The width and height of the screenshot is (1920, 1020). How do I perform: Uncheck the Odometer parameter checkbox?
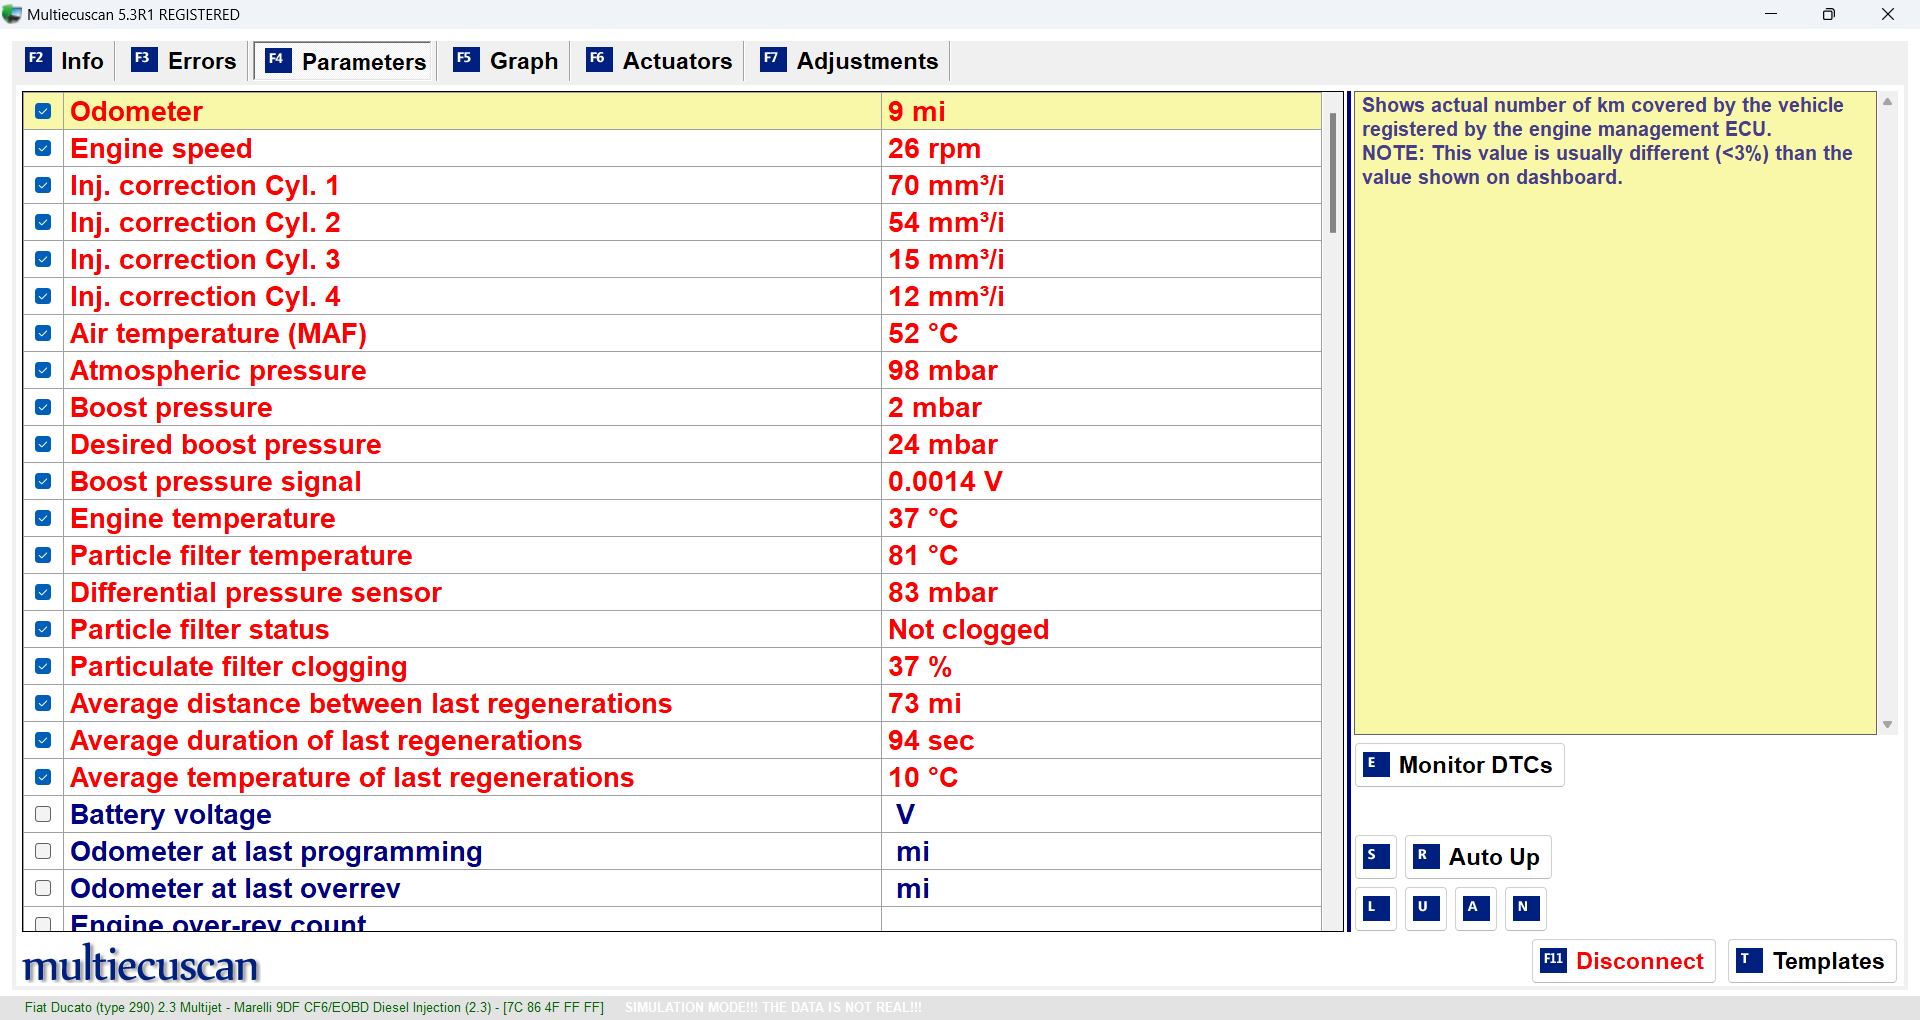tap(43, 111)
